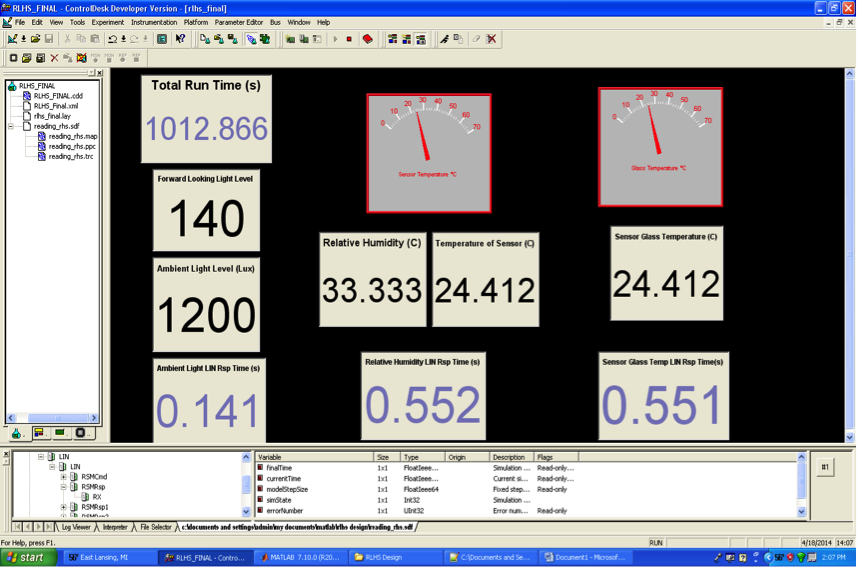Viewport: 857px width, 567px height.
Task: Expand the RSMRsp1 node
Action: [x=63, y=507]
